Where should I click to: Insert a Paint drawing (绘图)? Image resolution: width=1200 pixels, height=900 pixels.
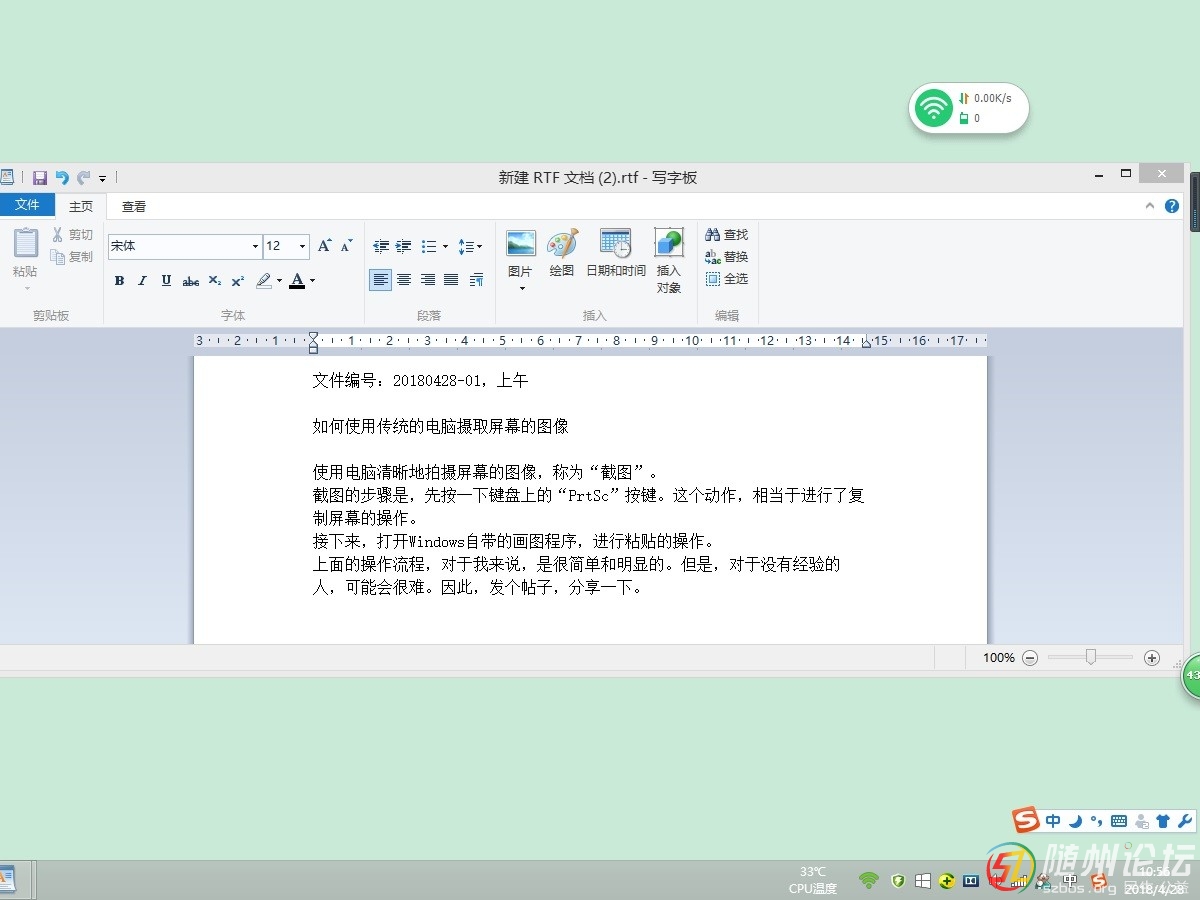(562, 253)
